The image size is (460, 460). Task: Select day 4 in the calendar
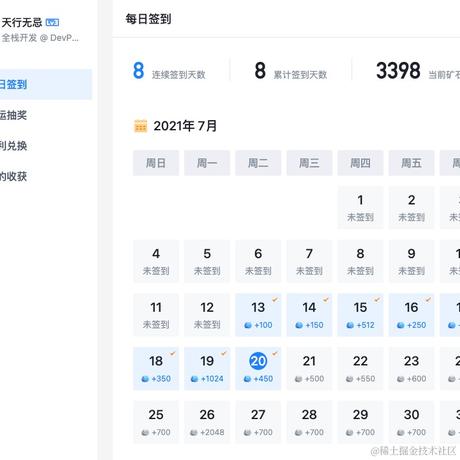pyautogui.click(x=156, y=261)
